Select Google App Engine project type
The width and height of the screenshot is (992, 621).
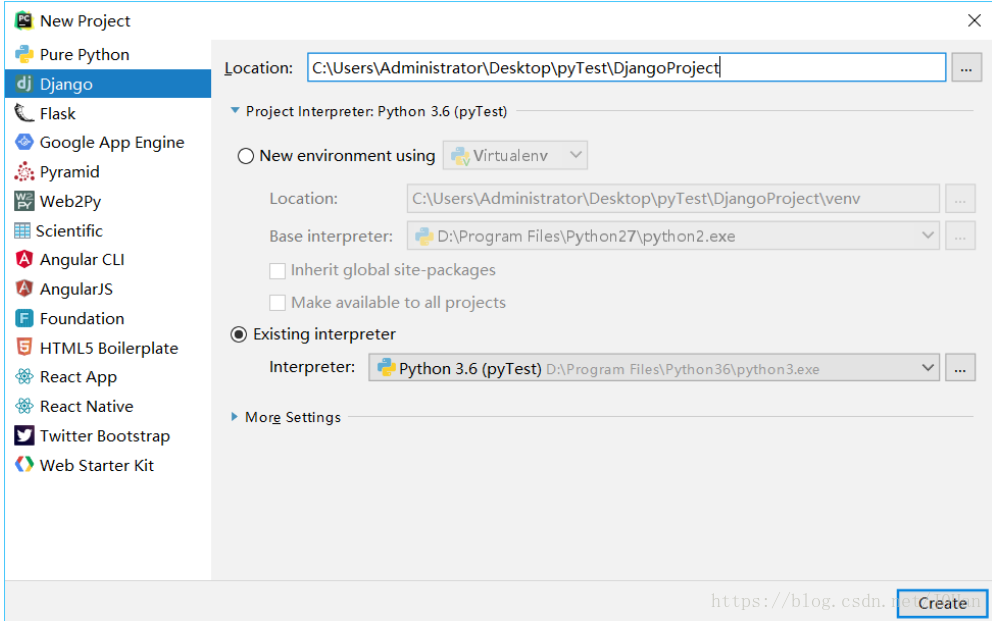(x=108, y=142)
